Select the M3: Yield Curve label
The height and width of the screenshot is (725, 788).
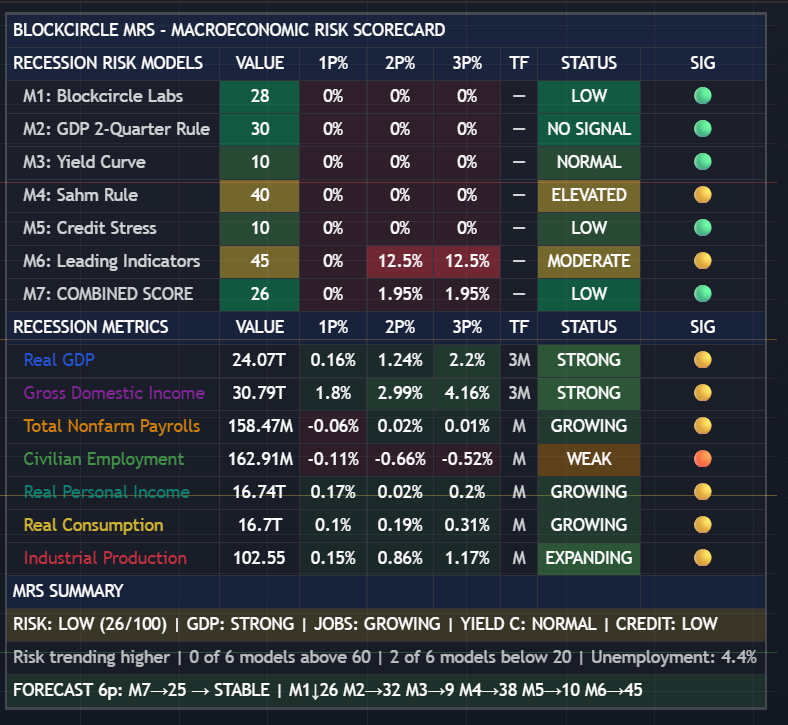84,162
